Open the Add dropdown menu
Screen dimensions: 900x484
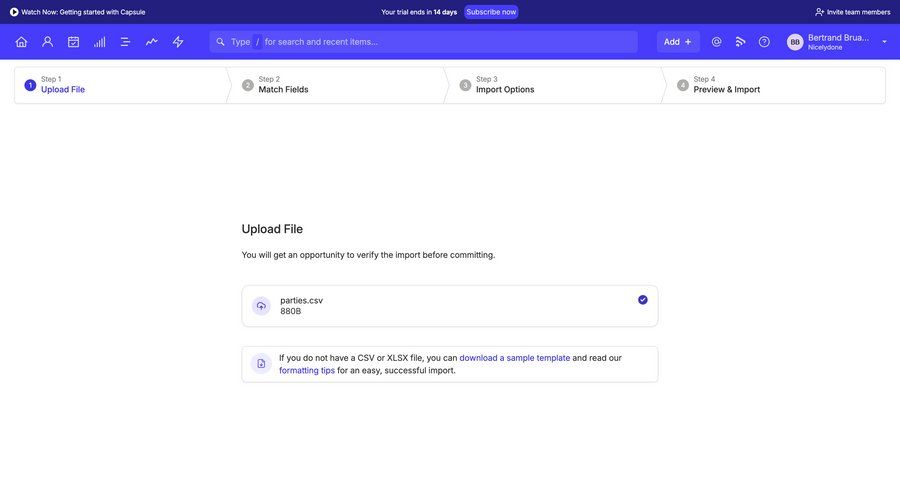677,42
